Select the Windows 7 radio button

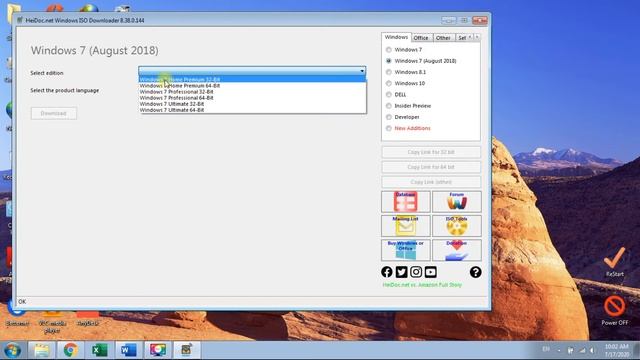(x=389, y=50)
